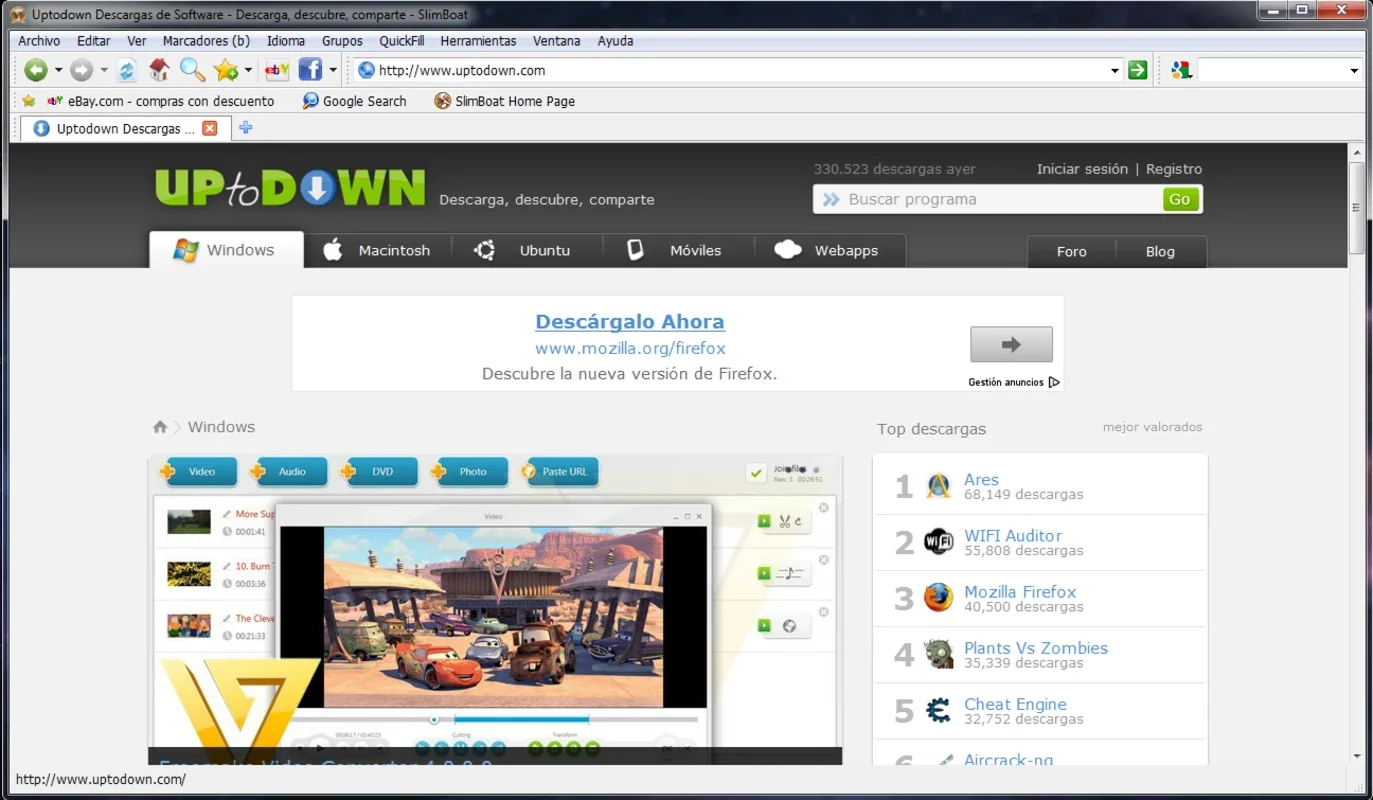The width and height of the screenshot is (1373, 800).
Task: Switch to the Móviles tab
Action: 677,250
